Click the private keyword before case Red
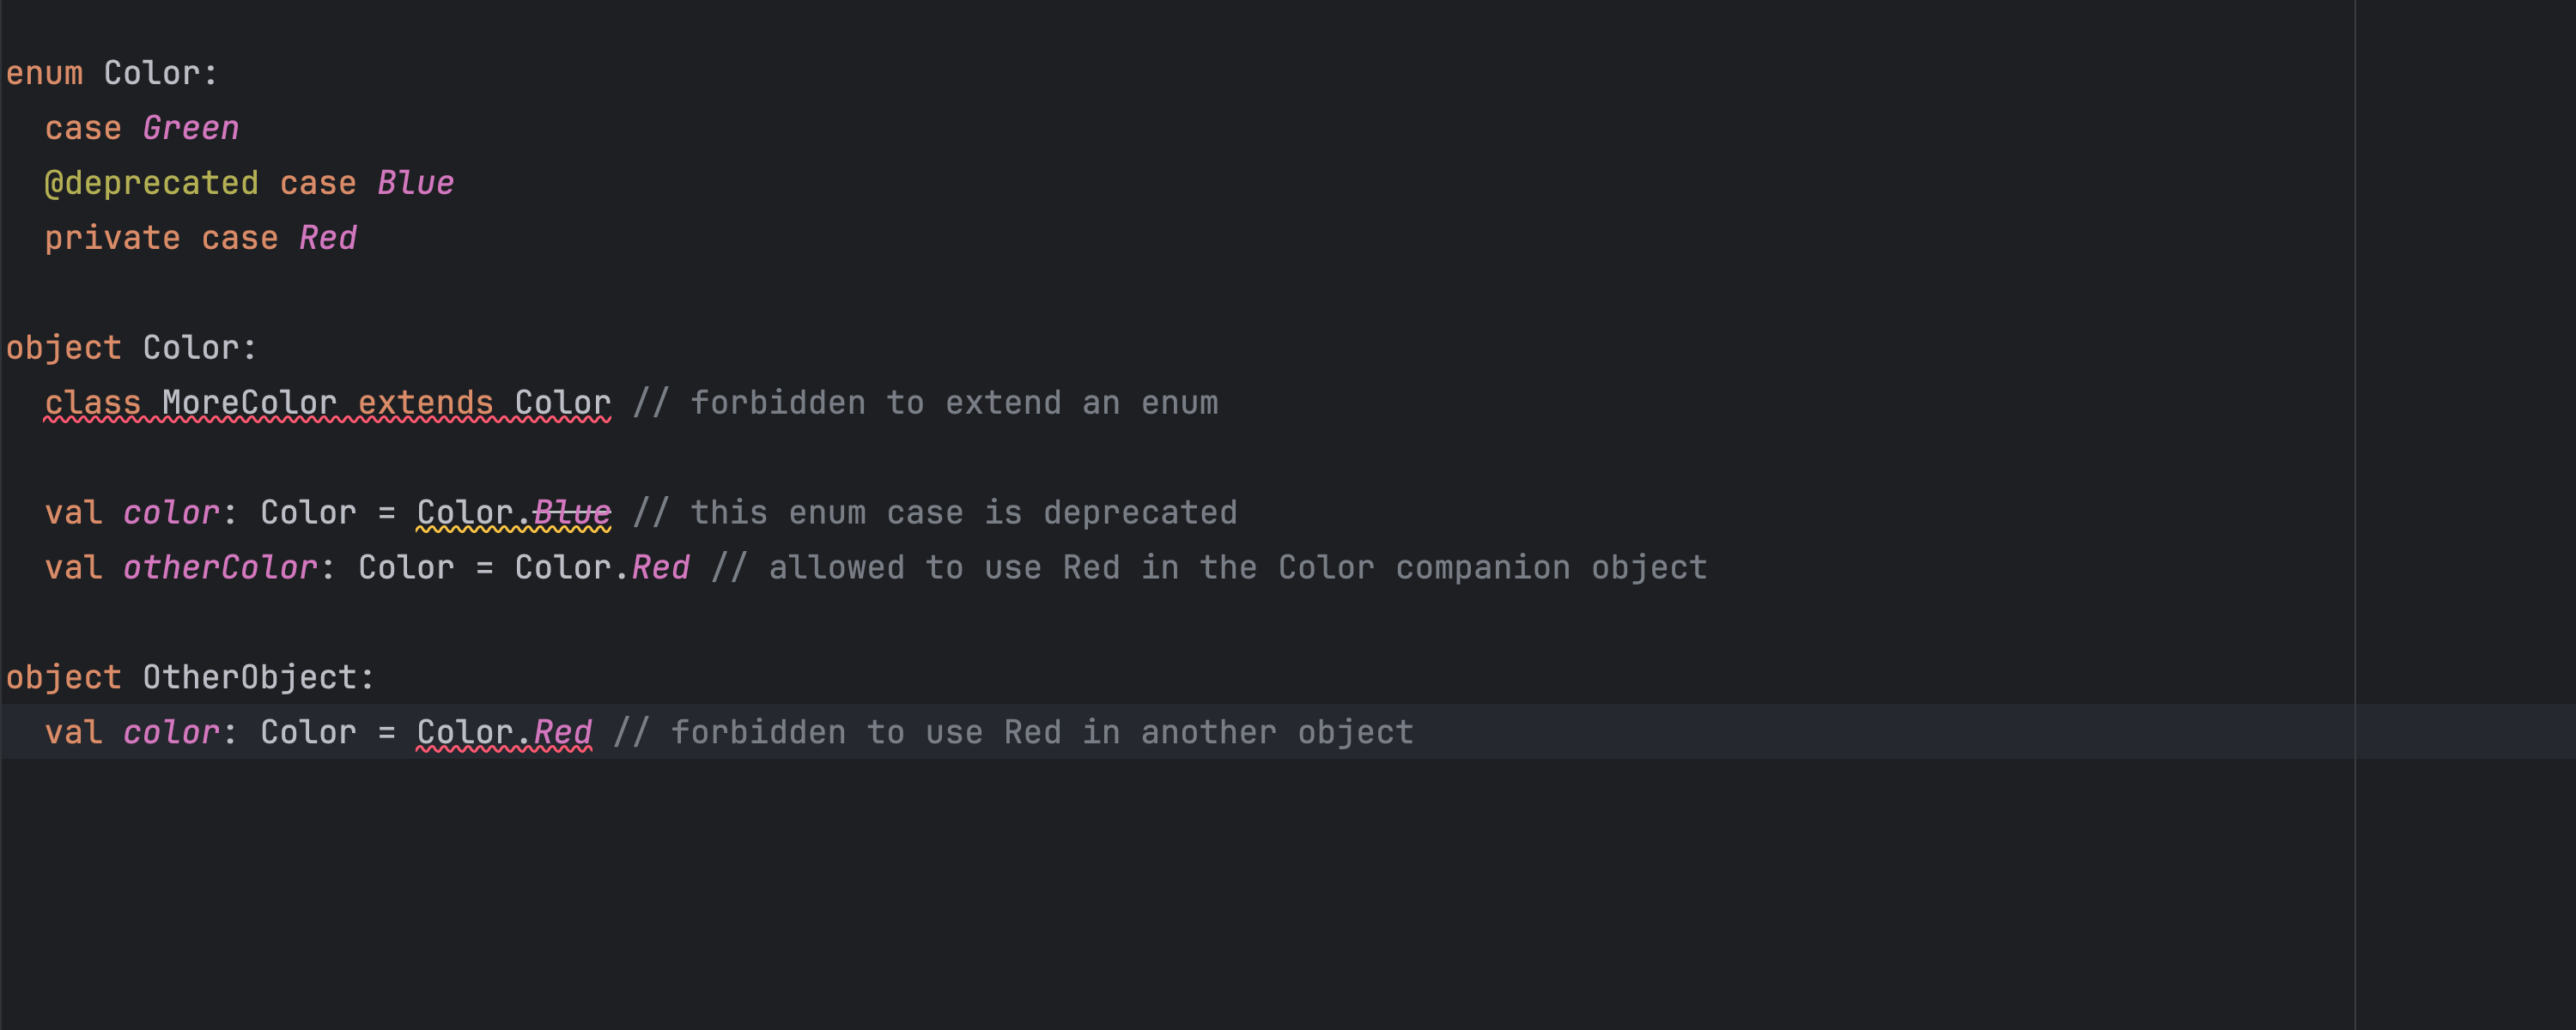This screenshot has height=1030, width=2576. coord(112,238)
